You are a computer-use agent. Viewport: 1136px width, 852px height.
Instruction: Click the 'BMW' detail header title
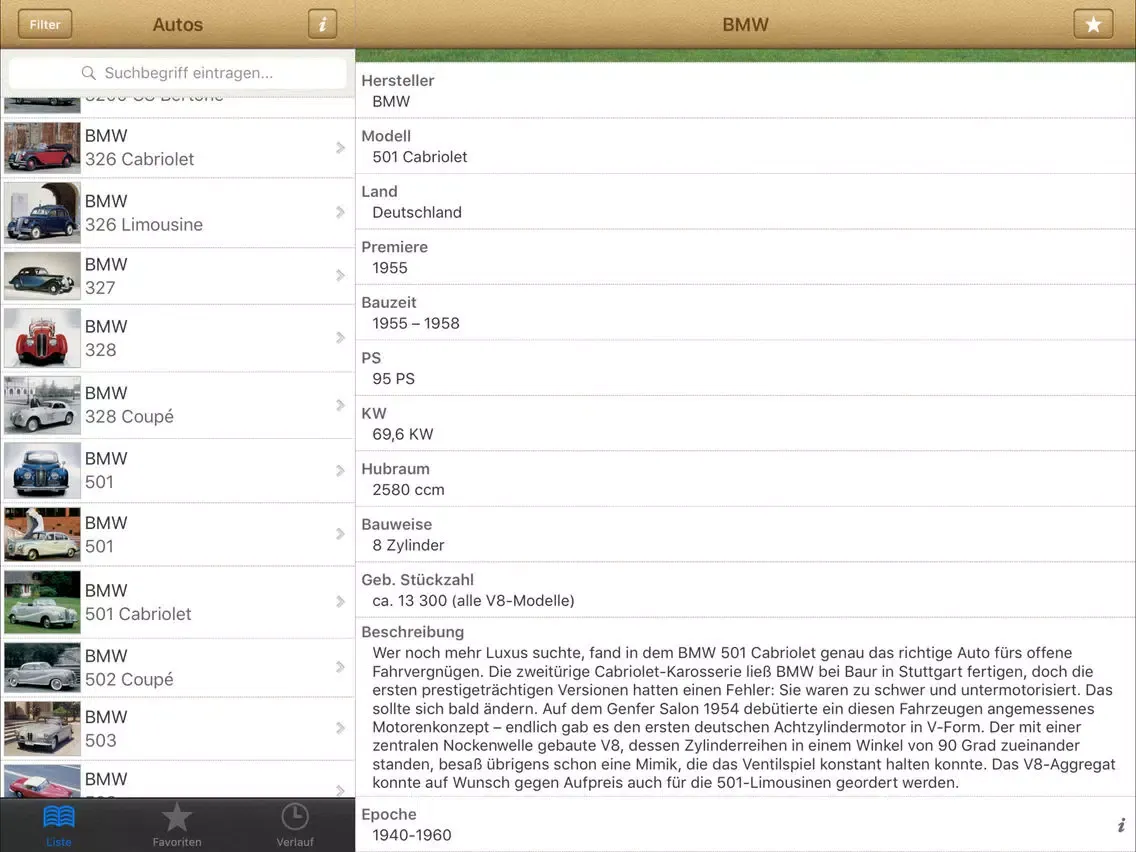tap(745, 25)
